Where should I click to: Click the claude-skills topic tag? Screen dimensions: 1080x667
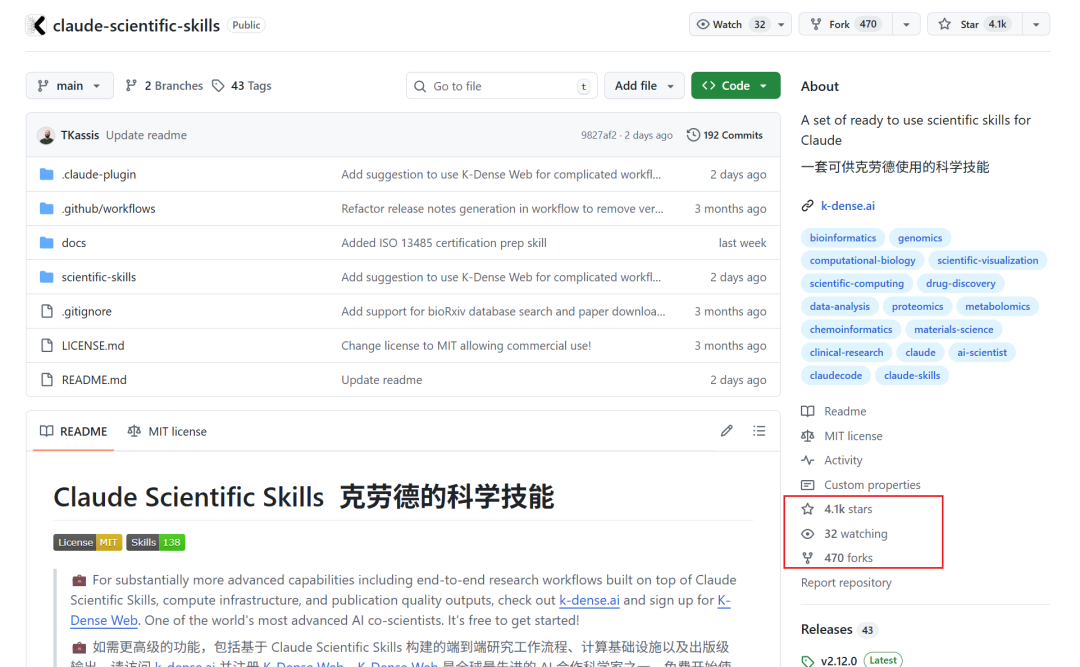pyautogui.click(x=912, y=376)
